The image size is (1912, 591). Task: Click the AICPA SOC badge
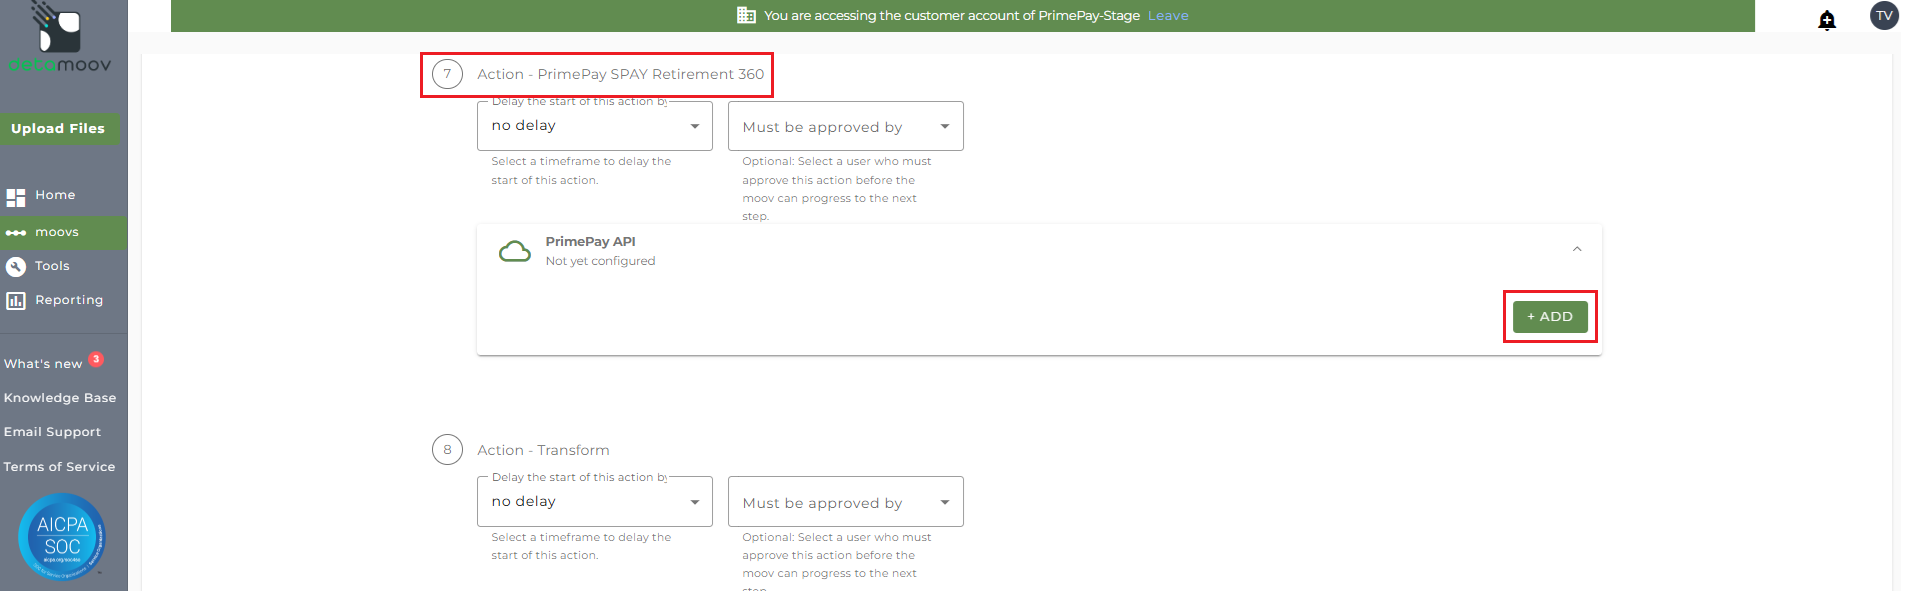pos(62,537)
